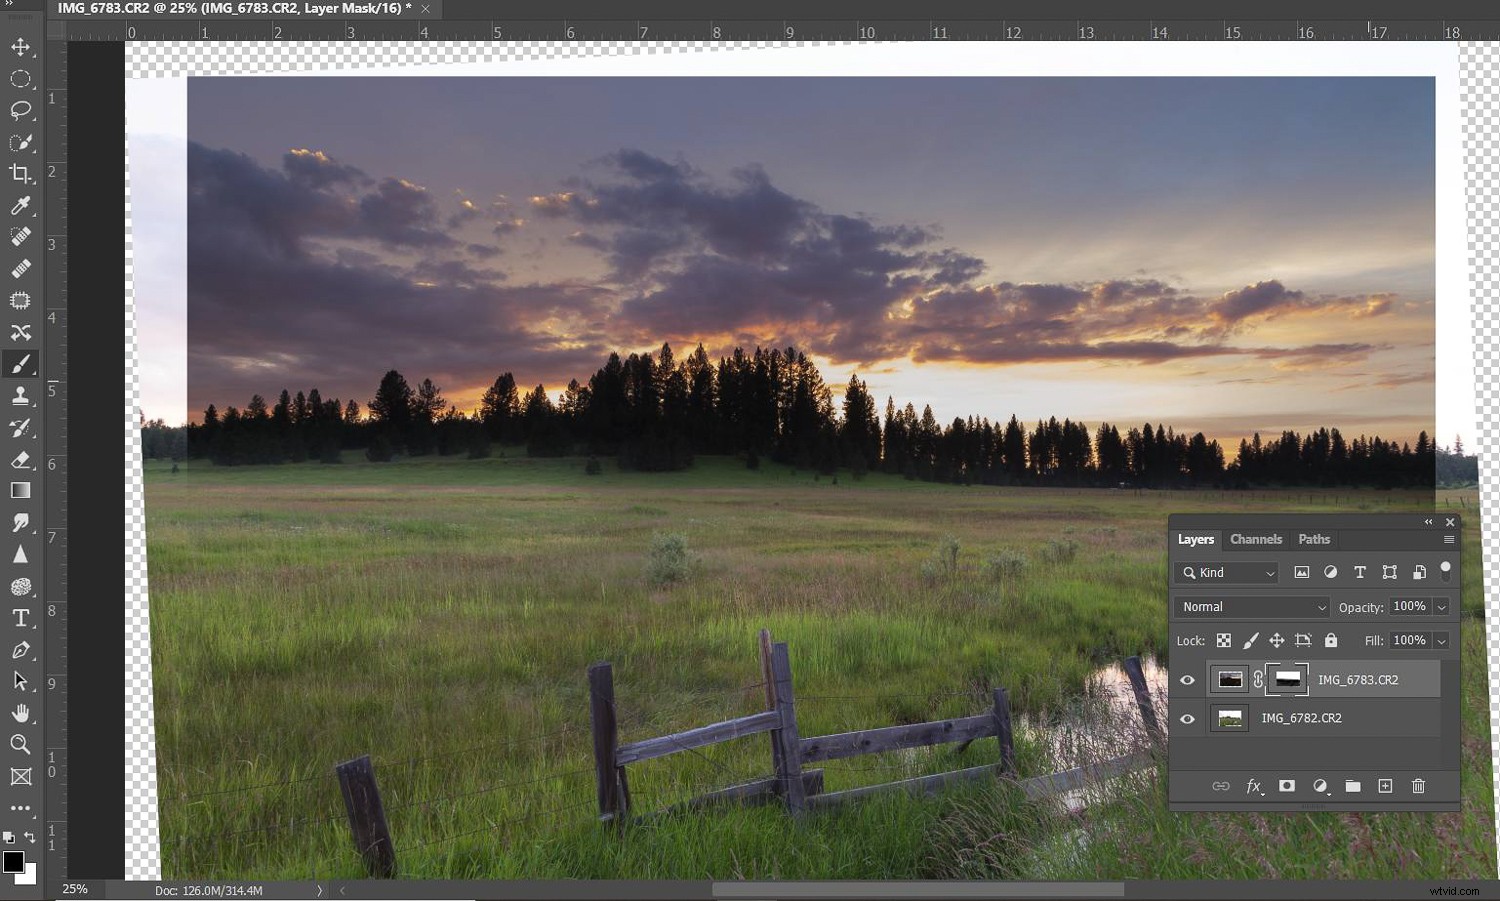Image resolution: width=1500 pixels, height=901 pixels.
Task: Create a new layer
Action: click(x=1385, y=786)
